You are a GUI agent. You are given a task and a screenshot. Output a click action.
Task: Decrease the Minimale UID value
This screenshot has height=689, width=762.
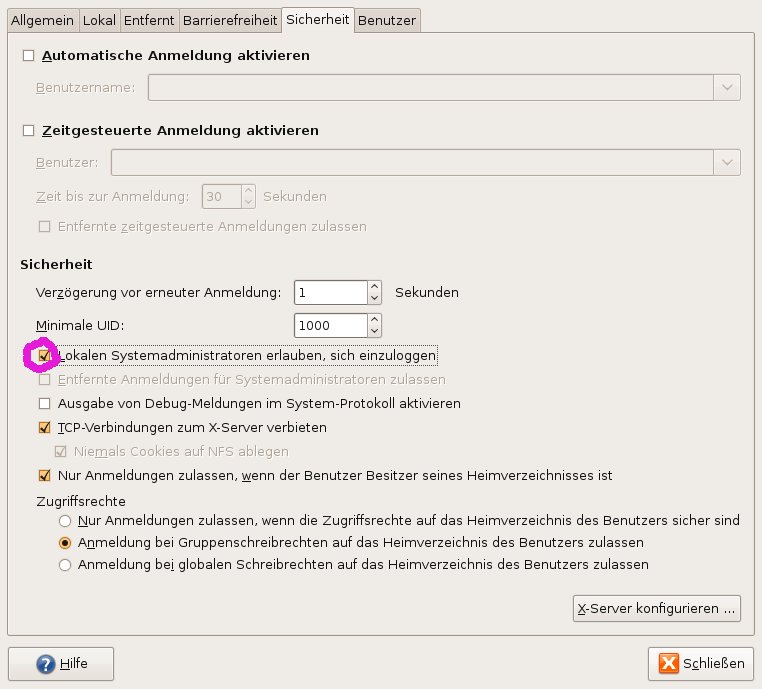pyautogui.click(x=375, y=331)
